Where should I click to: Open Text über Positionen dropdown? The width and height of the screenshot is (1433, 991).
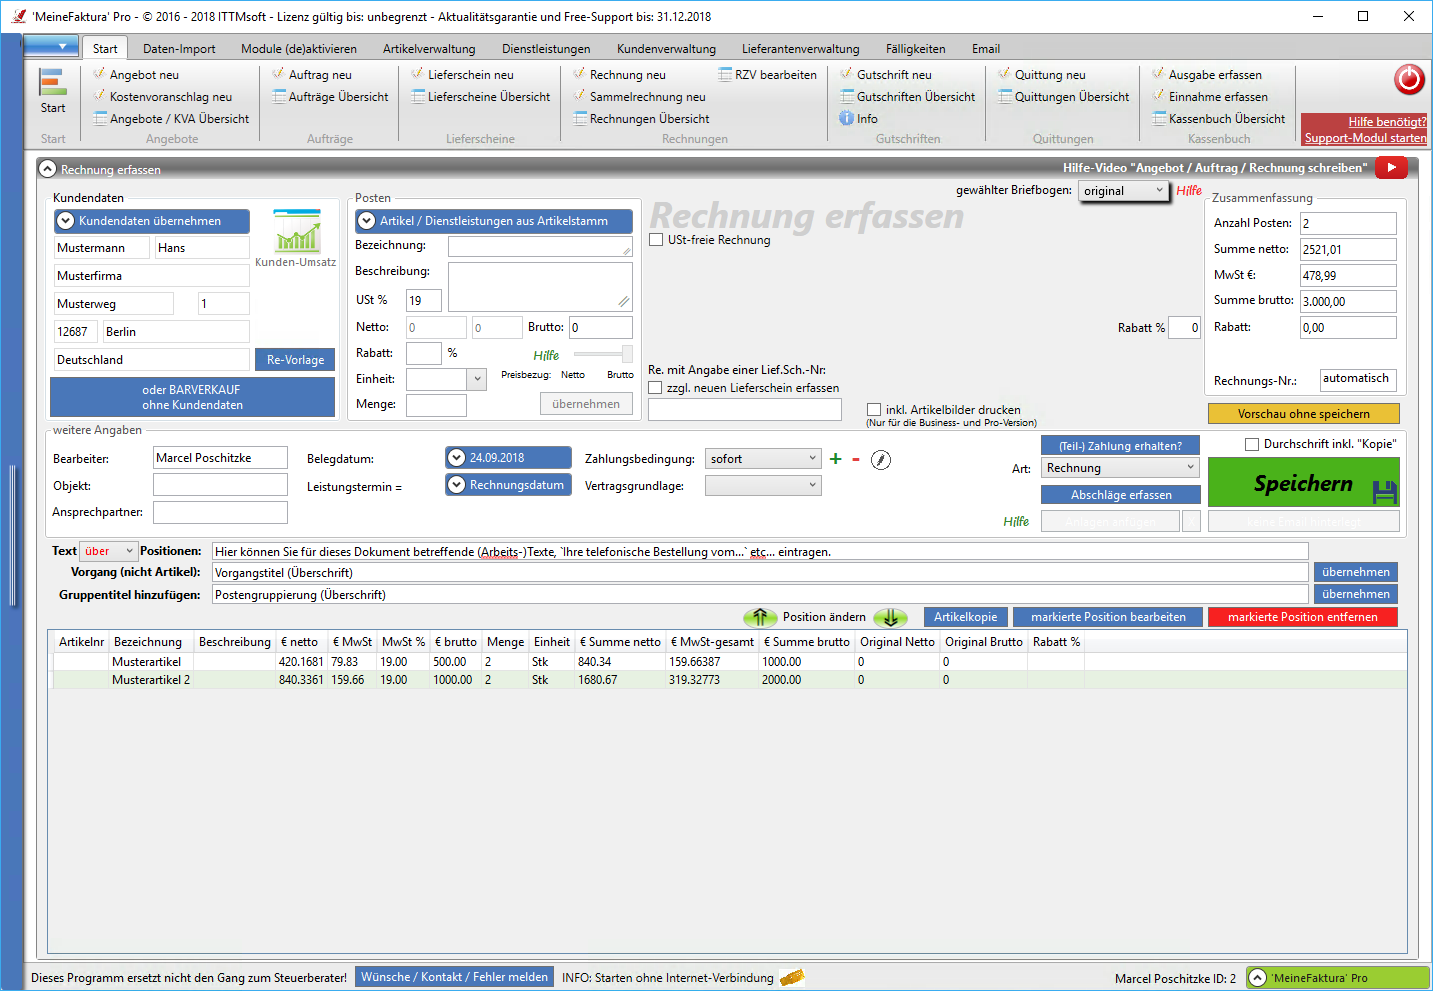point(108,551)
